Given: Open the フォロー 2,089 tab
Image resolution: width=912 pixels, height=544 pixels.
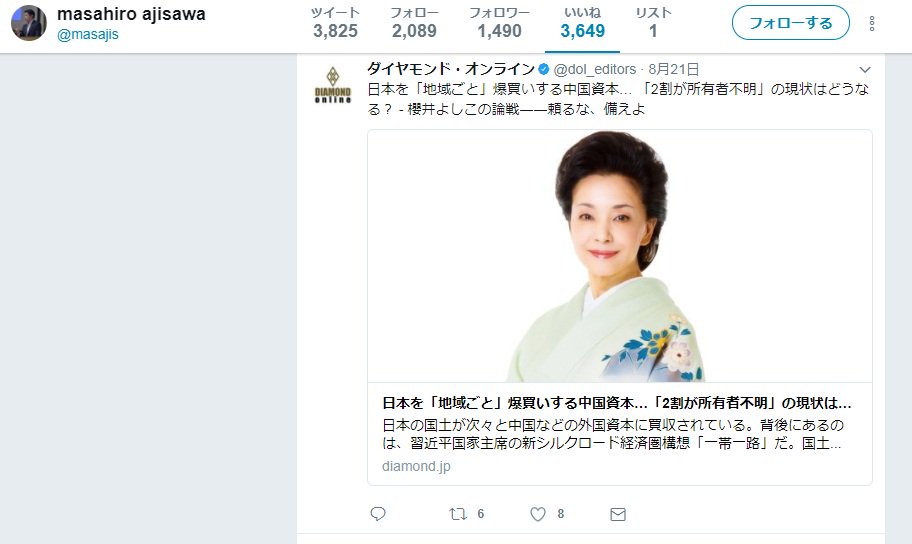Looking at the screenshot, I should click(414, 23).
